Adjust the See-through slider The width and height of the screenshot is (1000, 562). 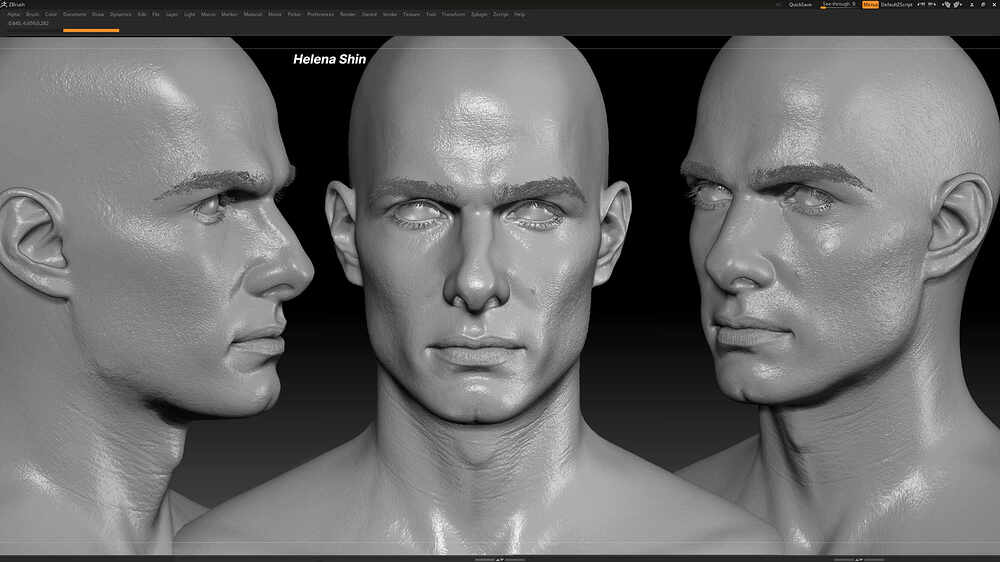click(x=838, y=4)
